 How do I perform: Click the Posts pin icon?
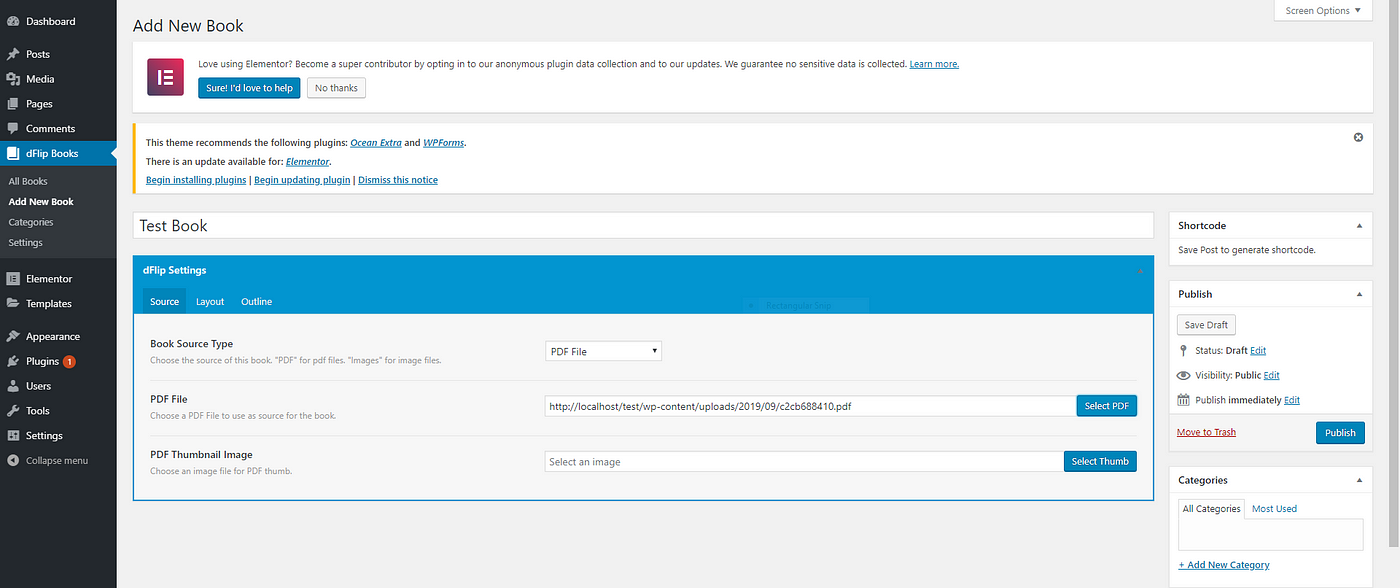click(13, 54)
